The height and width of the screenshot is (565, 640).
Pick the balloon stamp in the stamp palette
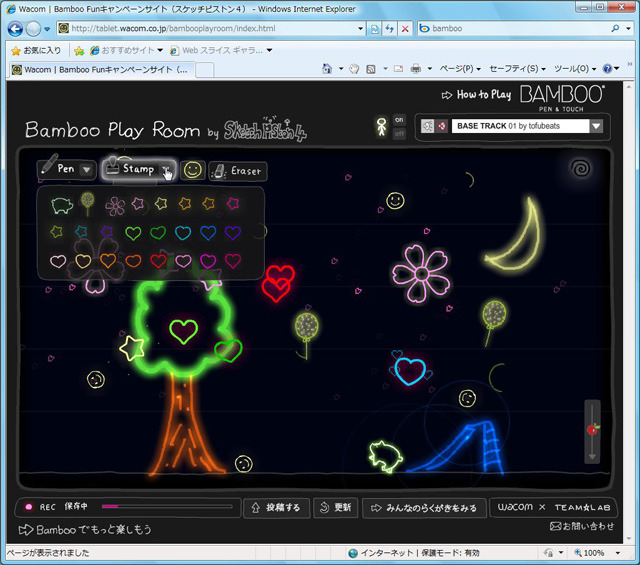87,204
